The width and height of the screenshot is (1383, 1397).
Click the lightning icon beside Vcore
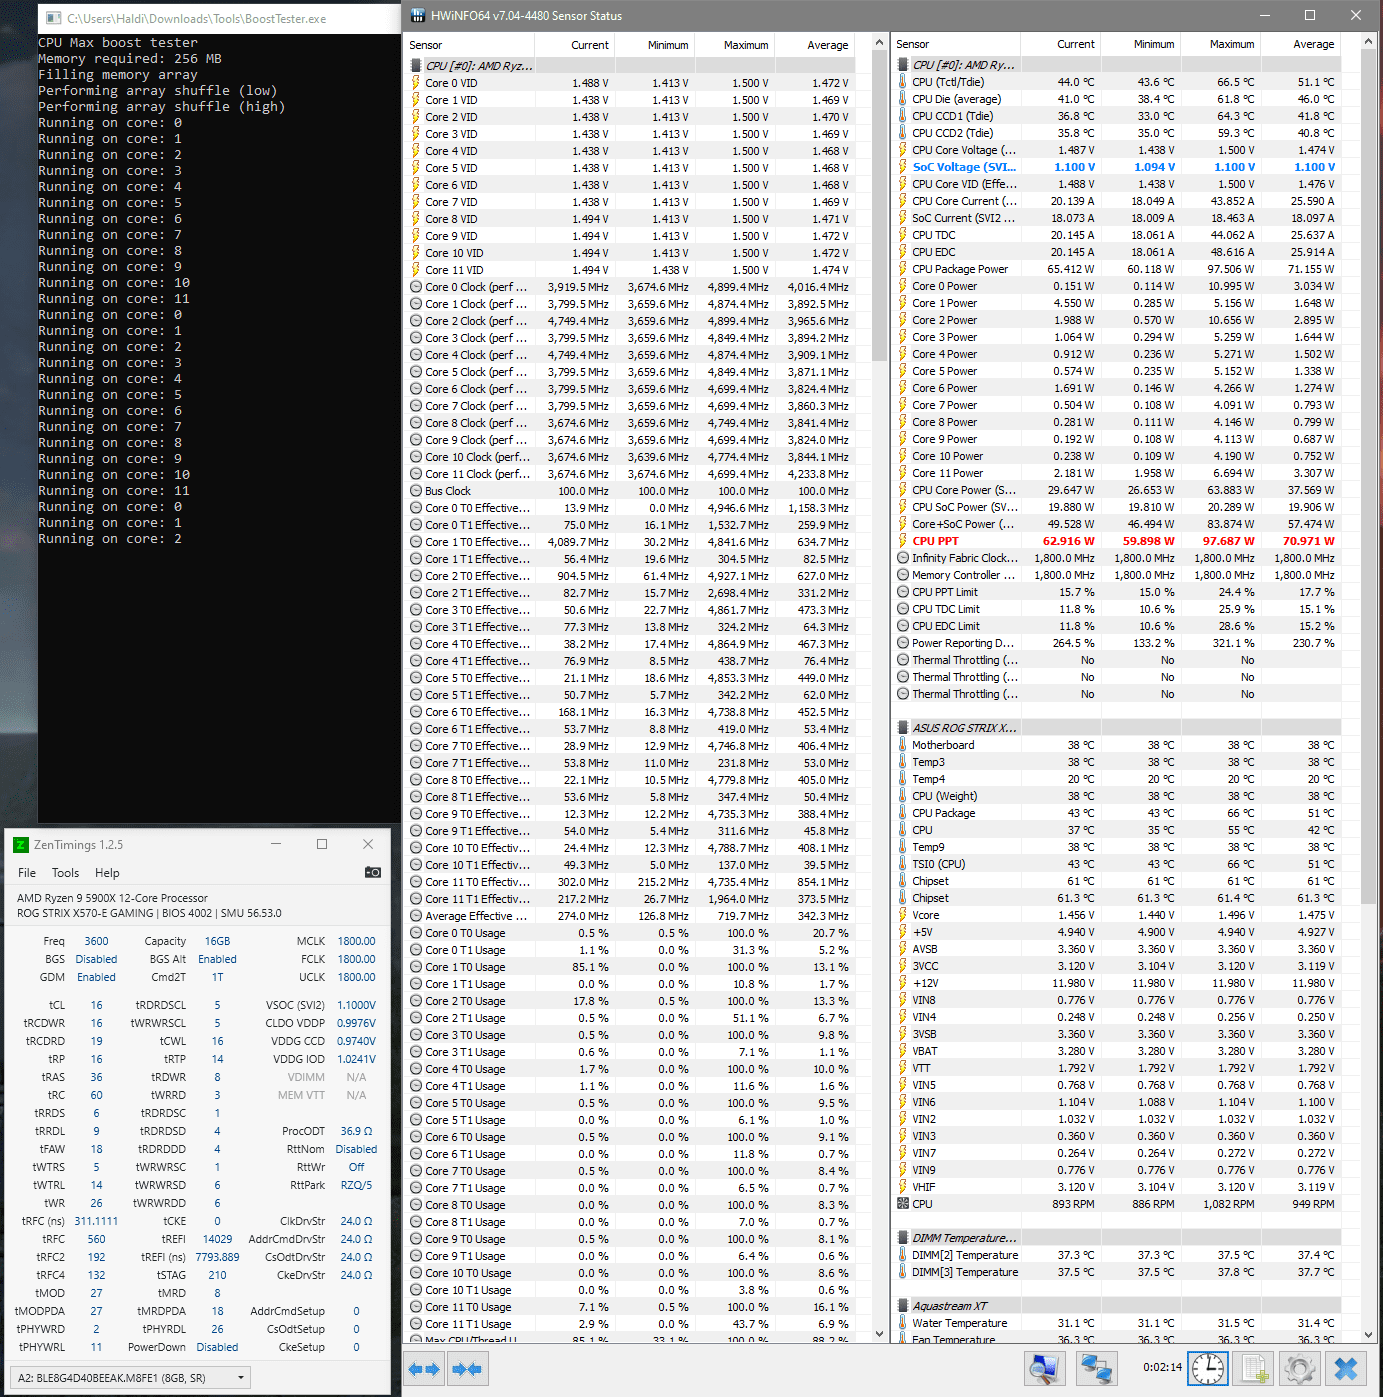pyautogui.click(x=902, y=915)
